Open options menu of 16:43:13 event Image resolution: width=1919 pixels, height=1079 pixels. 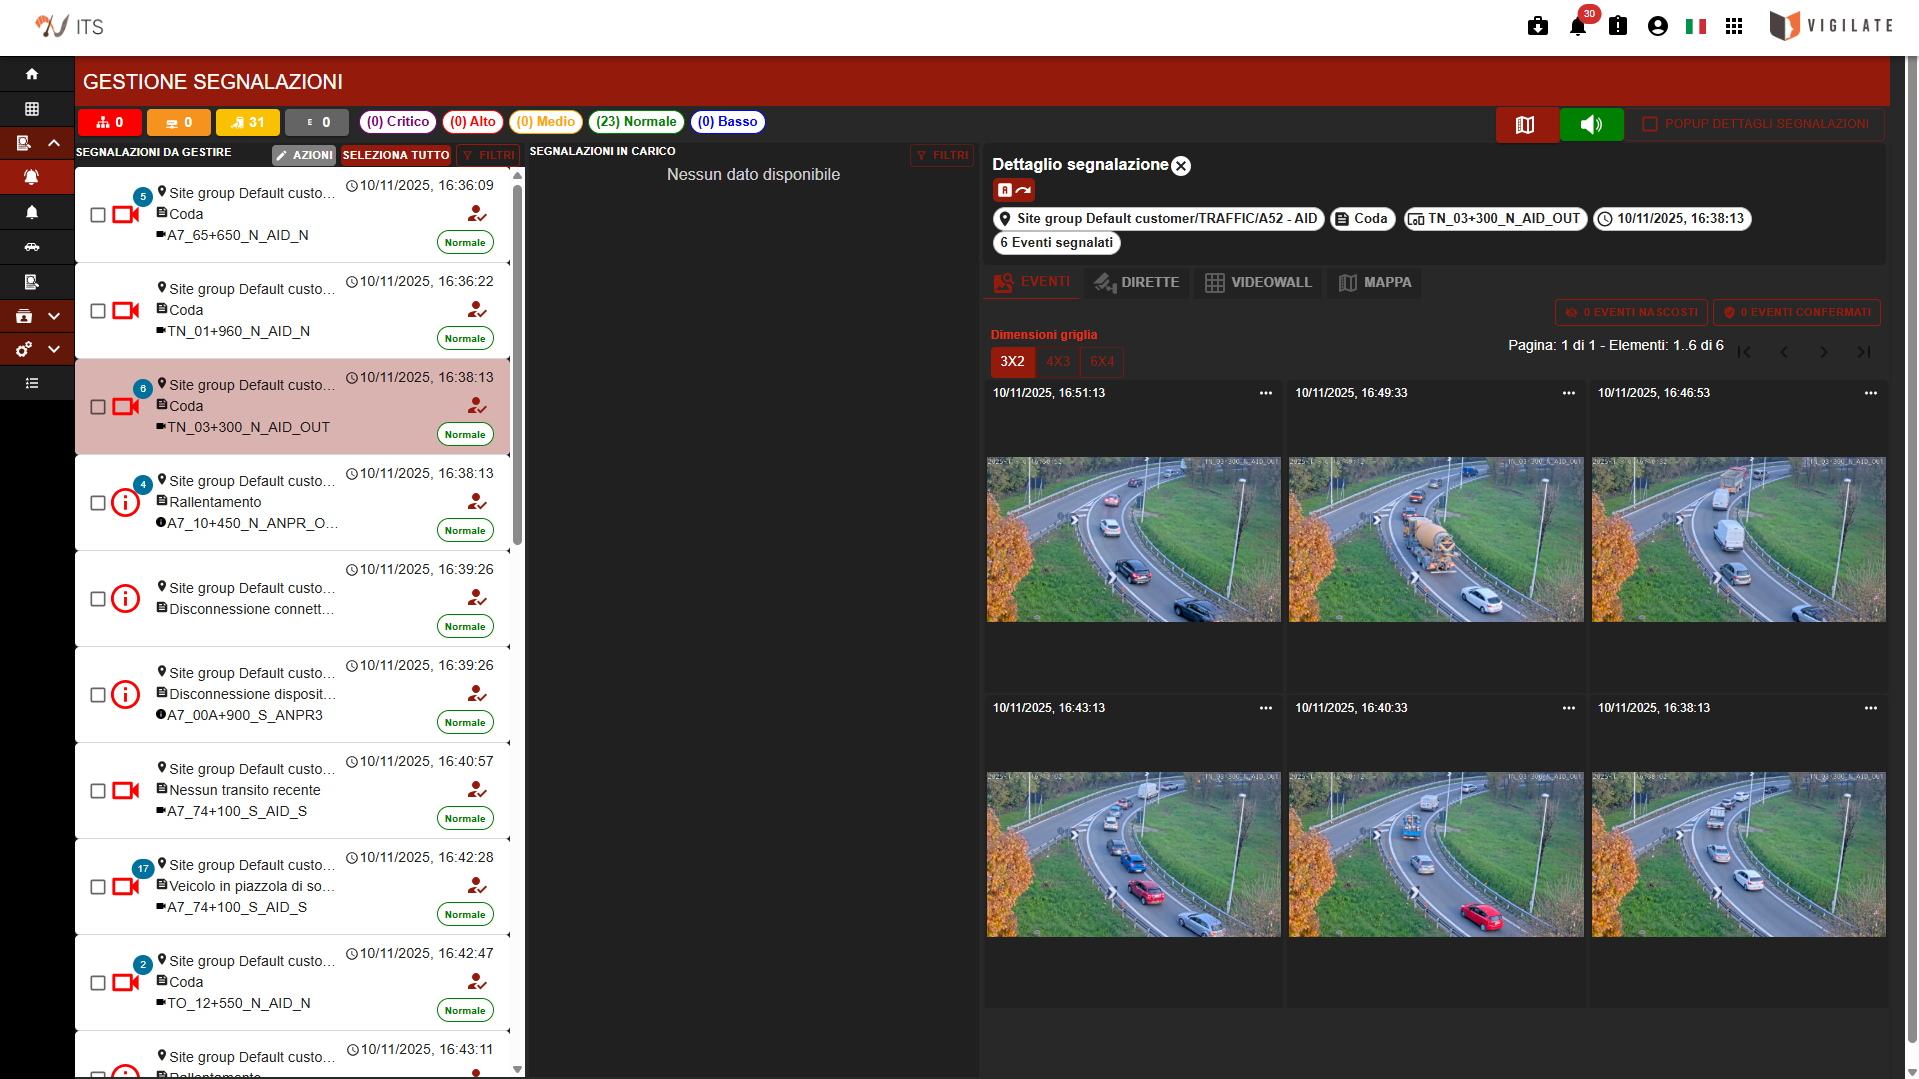point(1266,708)
